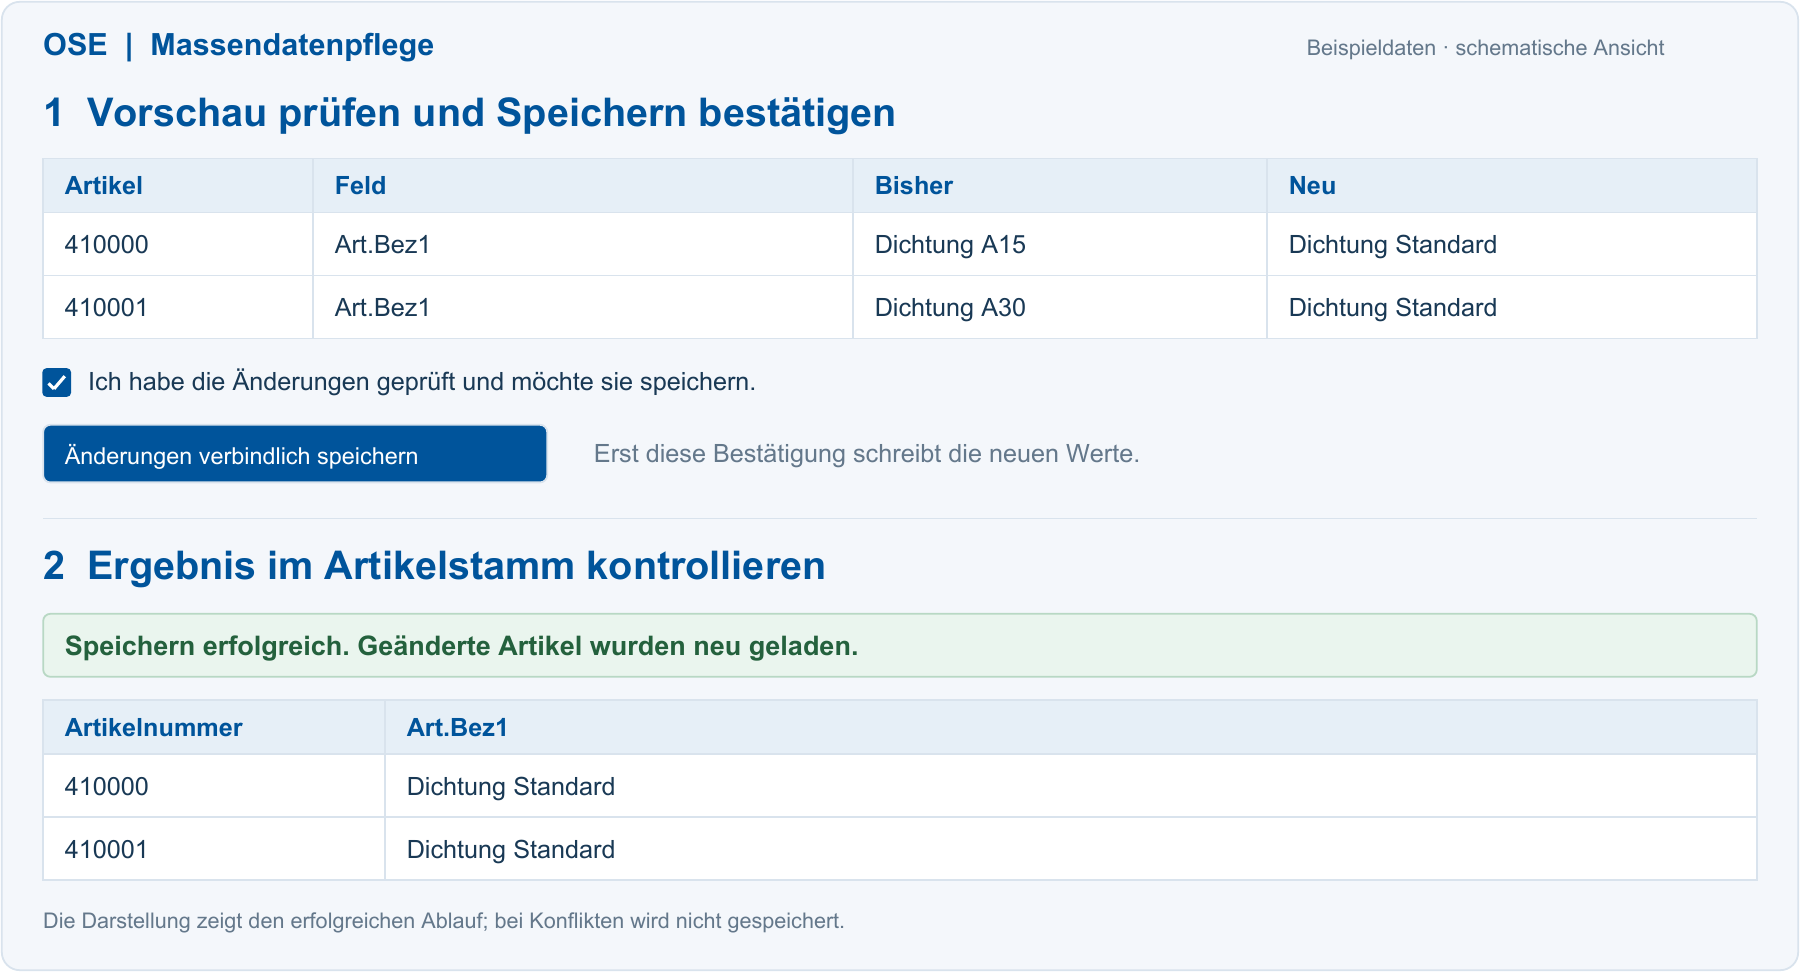Click hint 'Erst diese Bestätigung schreibt die neuen Werte.'

(x=867, y=454)
